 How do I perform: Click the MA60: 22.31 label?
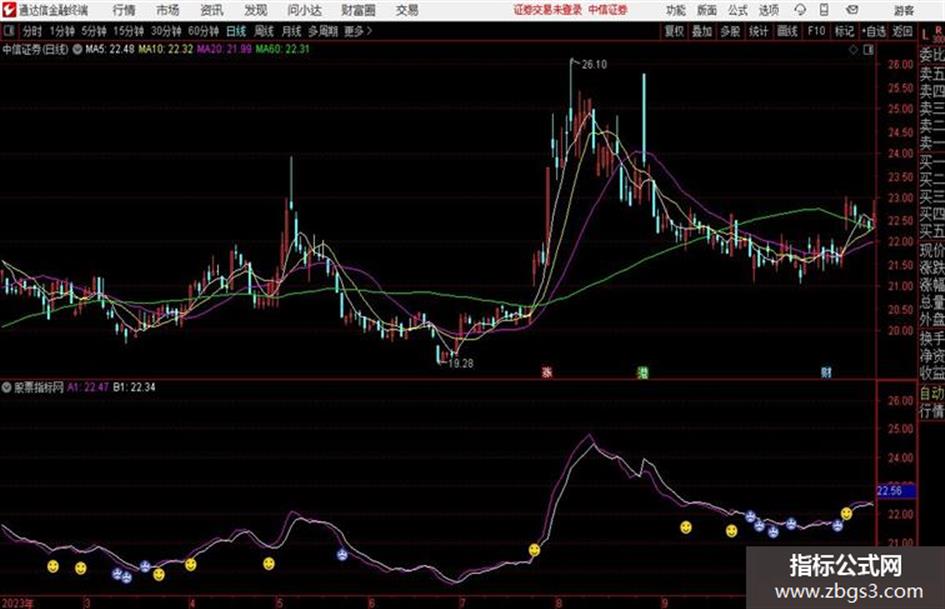[x=283, y=49]
